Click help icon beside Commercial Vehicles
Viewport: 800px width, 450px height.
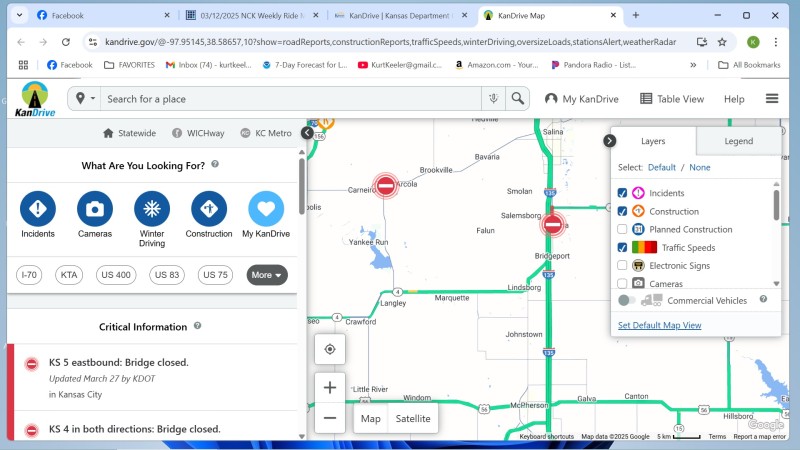tap(763, 299)
